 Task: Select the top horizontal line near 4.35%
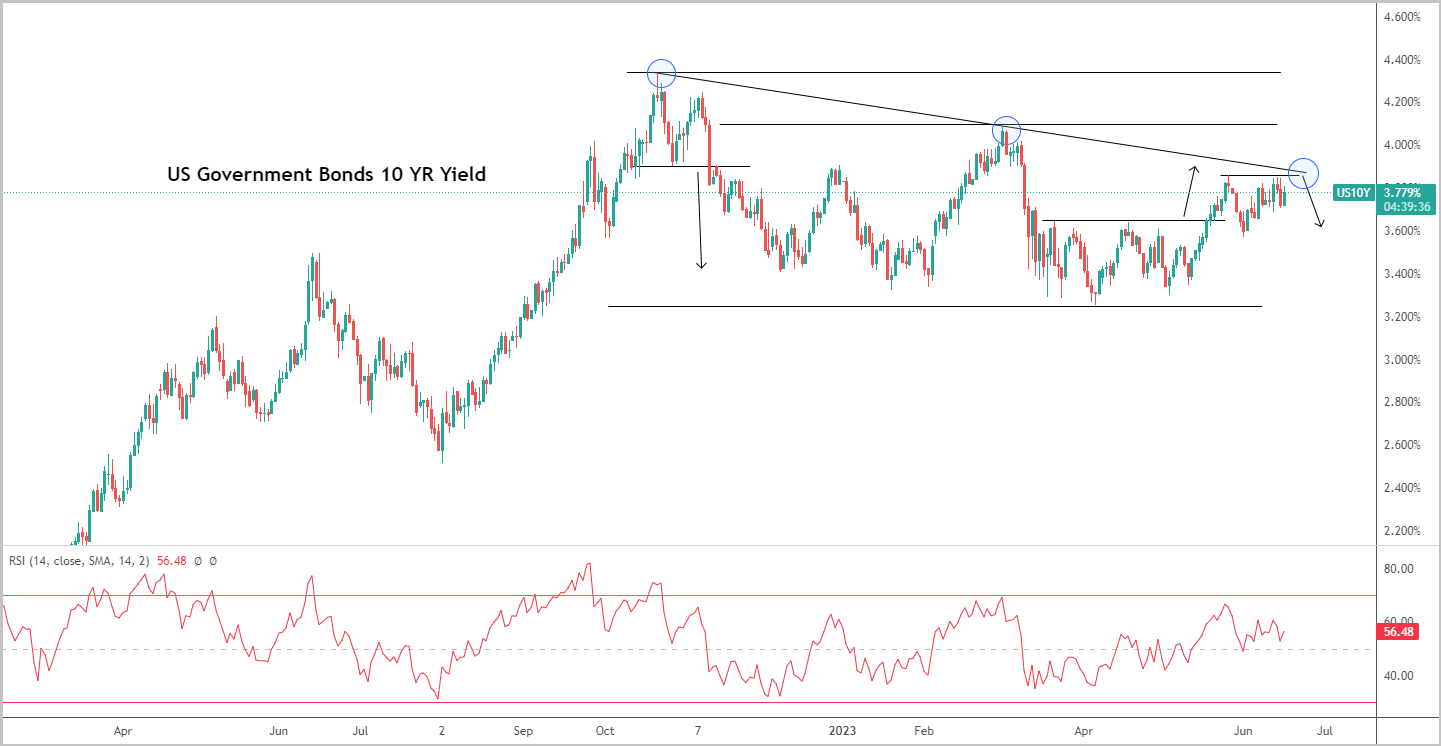tap(954, 72)
